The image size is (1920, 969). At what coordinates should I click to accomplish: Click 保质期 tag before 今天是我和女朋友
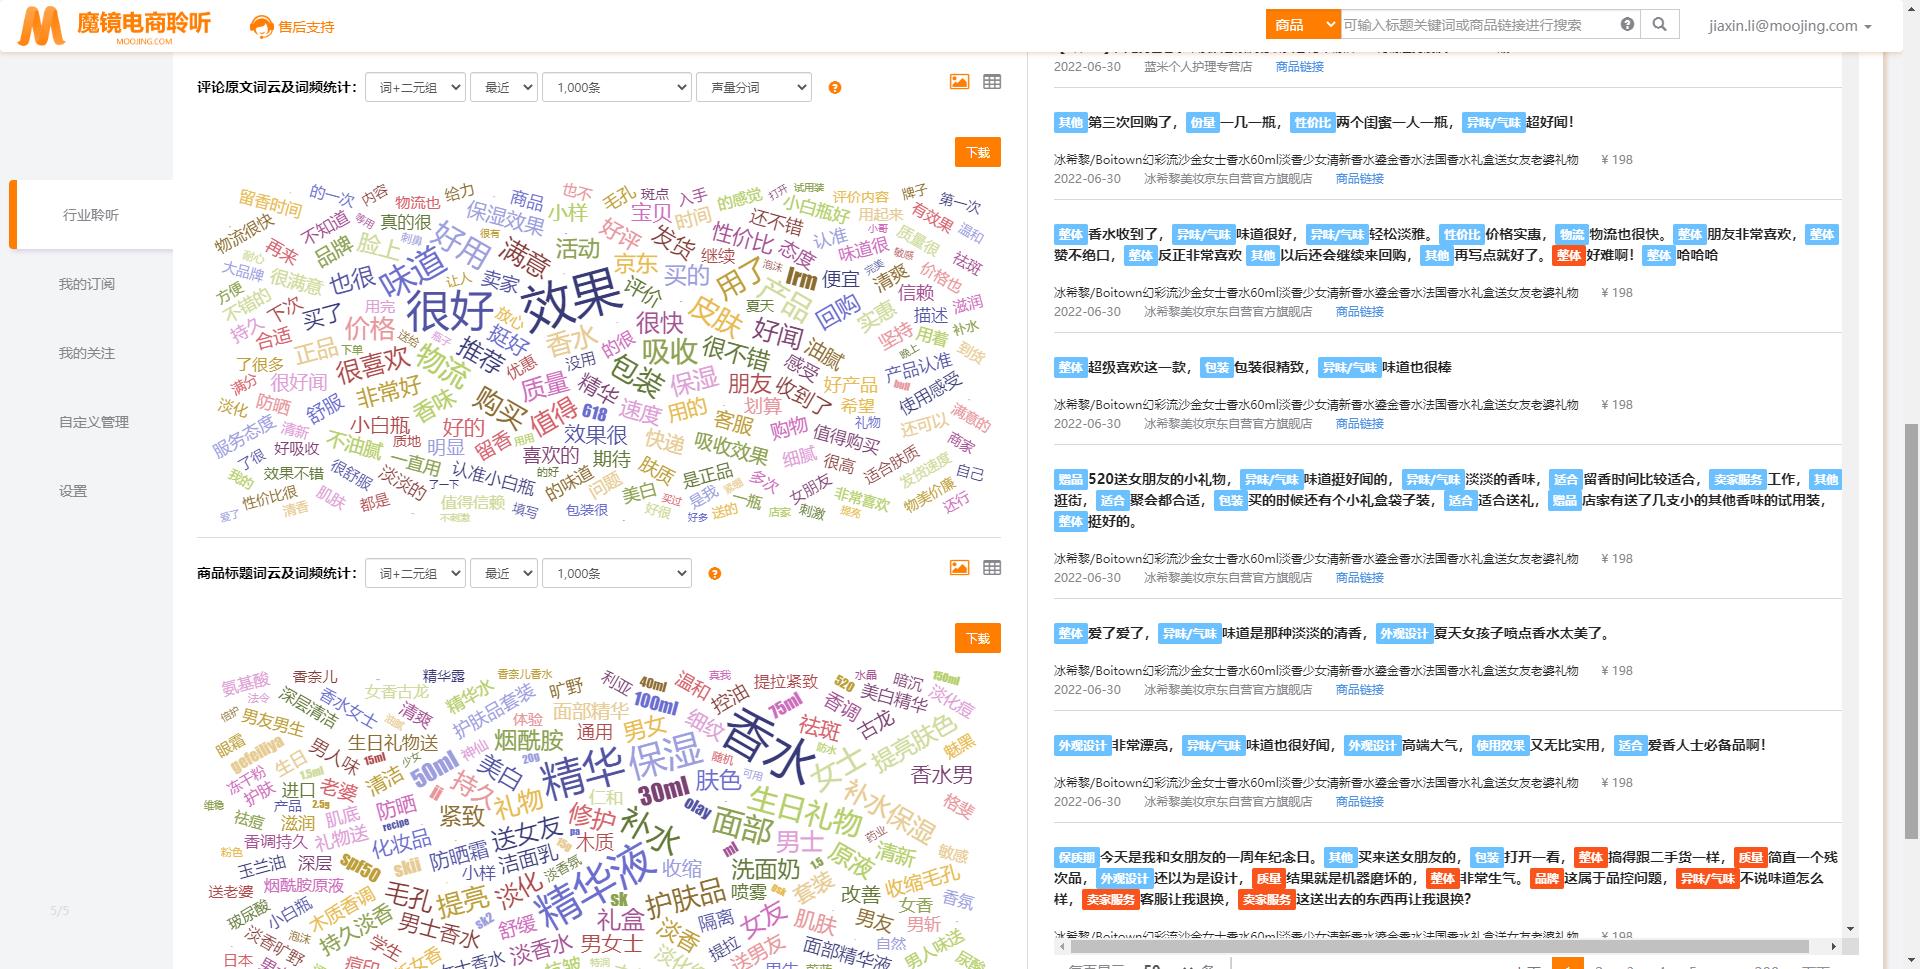[x=1076, y=858]
